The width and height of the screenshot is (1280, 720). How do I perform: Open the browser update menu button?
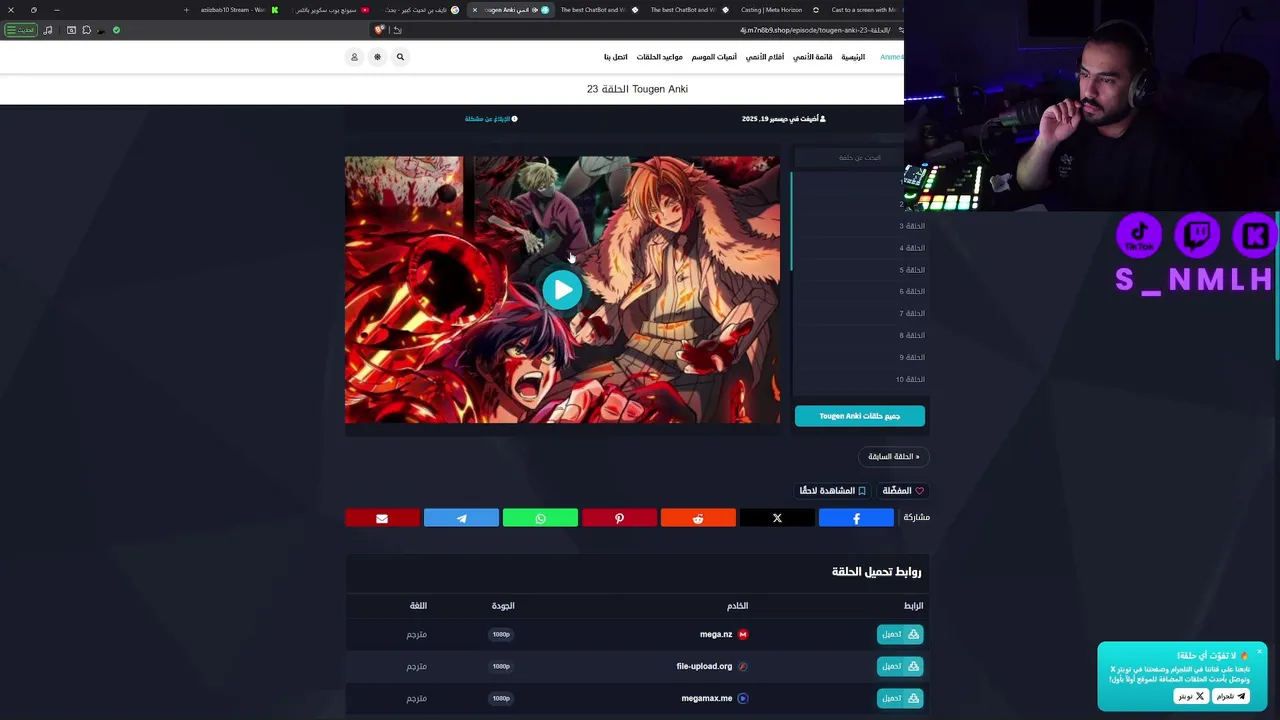tap(20, 30)
